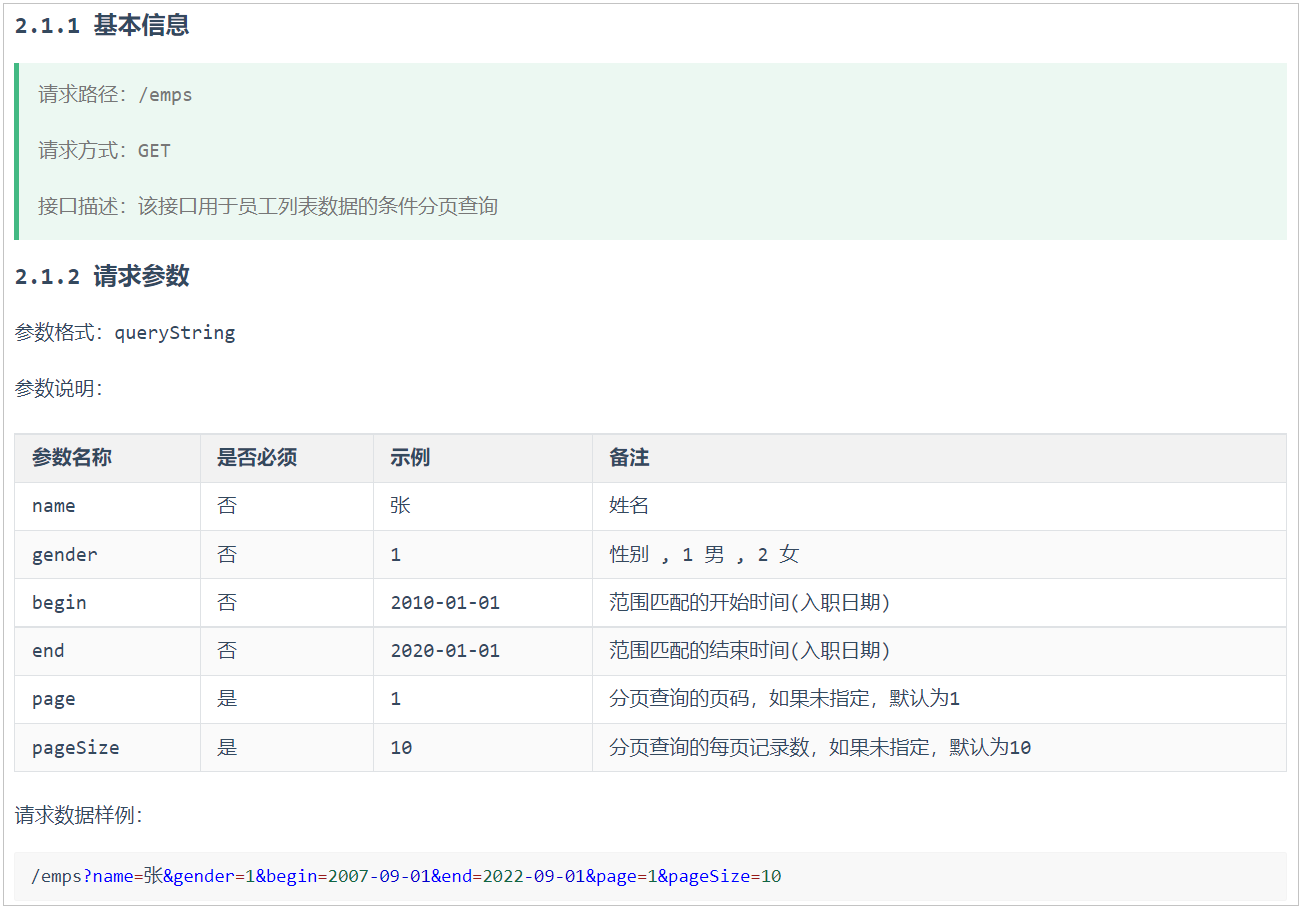Click the '参数名称' table column header
The height and width of the screenshot is (910, 1302).
(71, 458)
